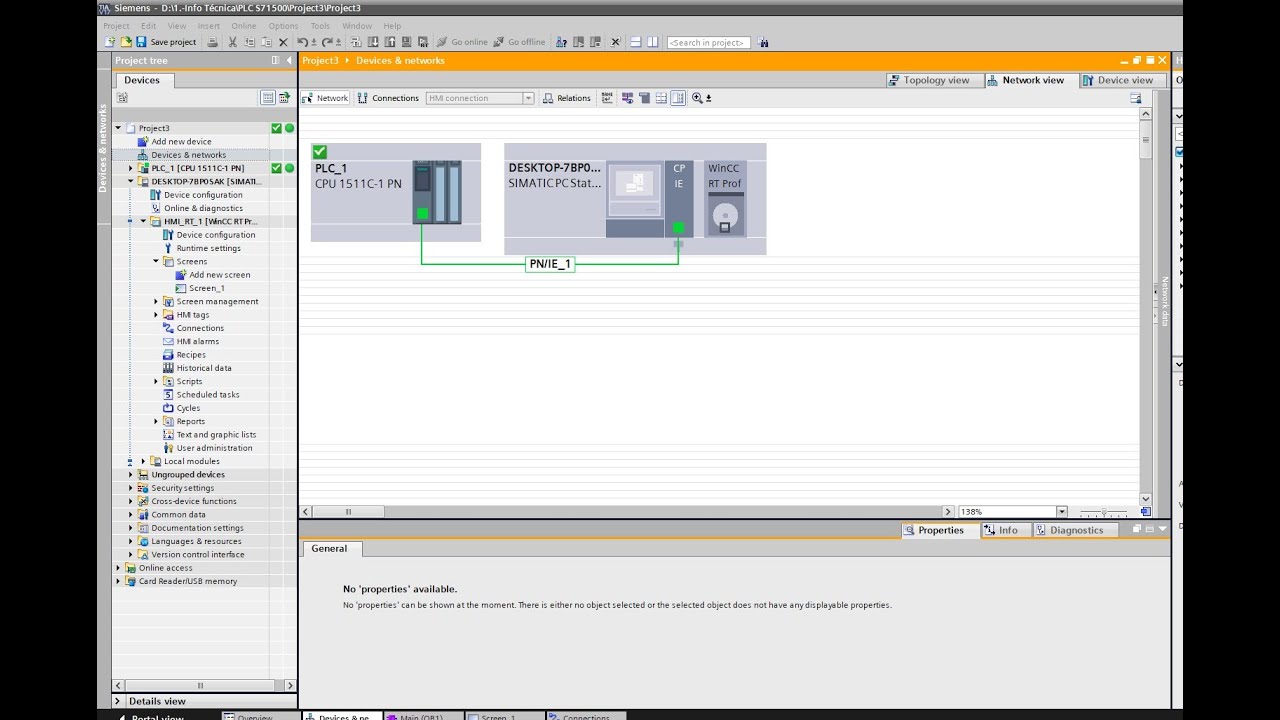Click the WinCC RT Prof module

point(725,199)
